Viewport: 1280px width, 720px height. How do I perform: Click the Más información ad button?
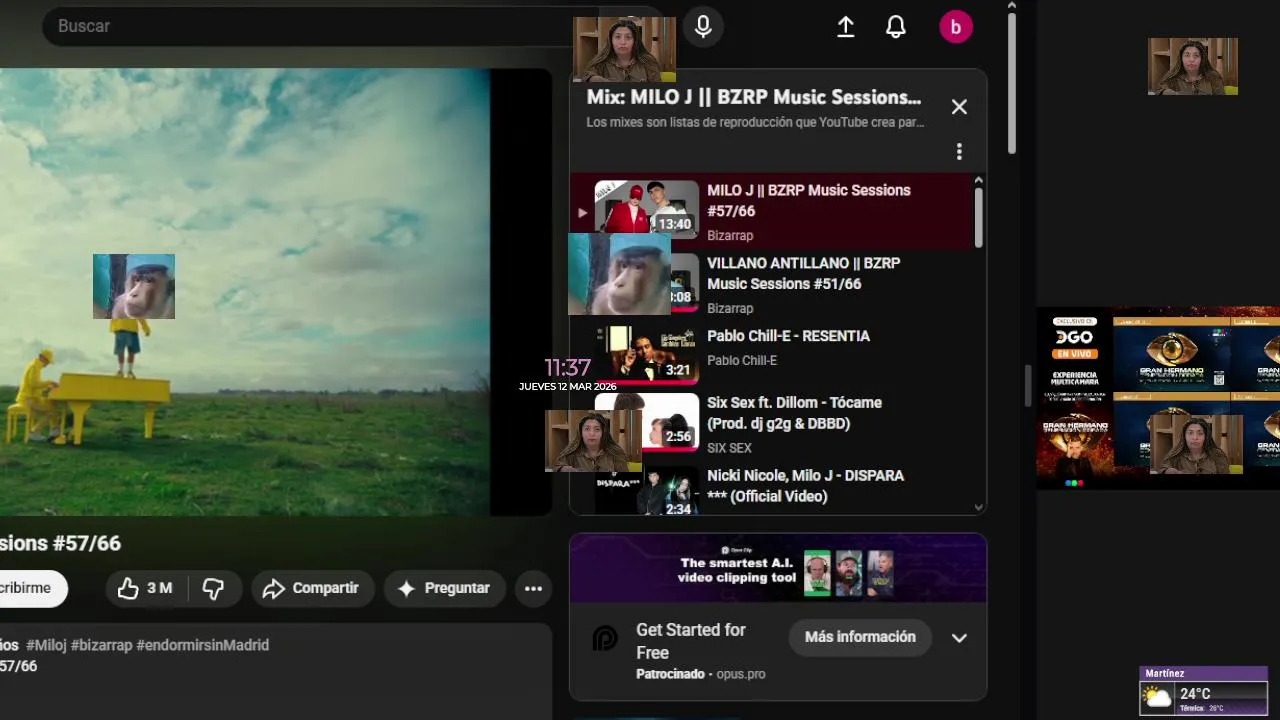coord(860,637)
